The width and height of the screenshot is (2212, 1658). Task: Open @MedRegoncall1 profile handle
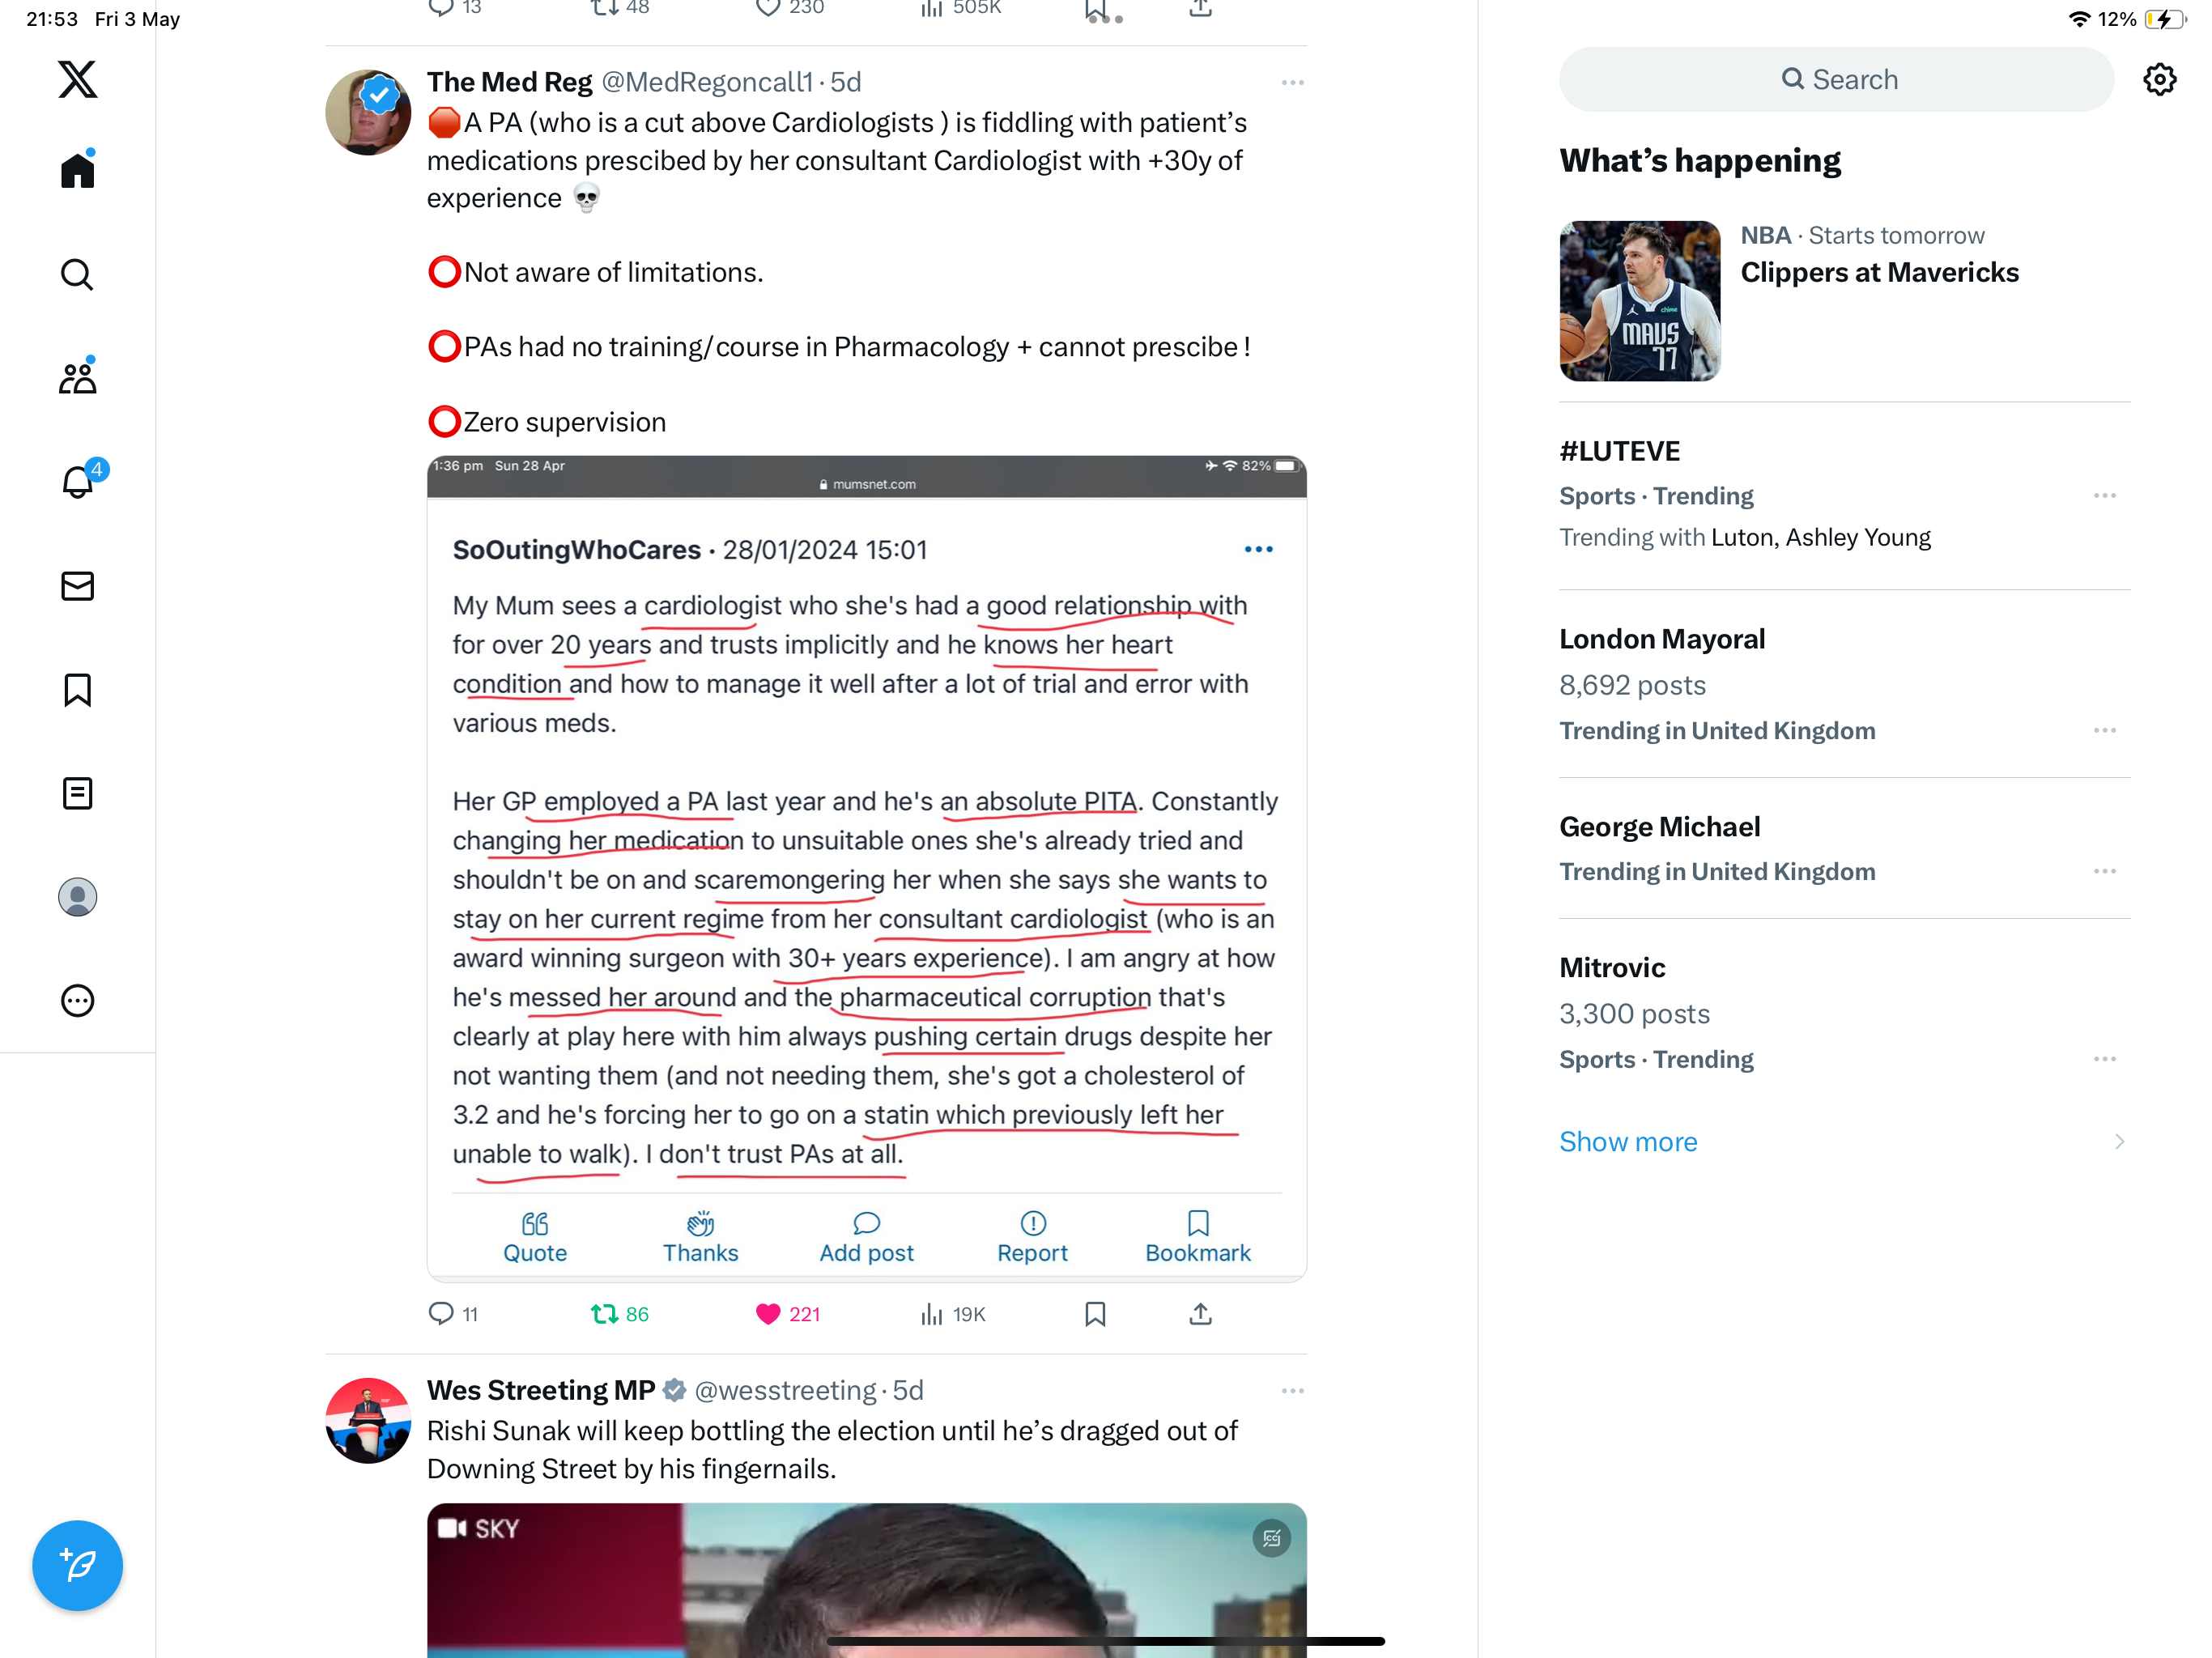tap(706, 82)
